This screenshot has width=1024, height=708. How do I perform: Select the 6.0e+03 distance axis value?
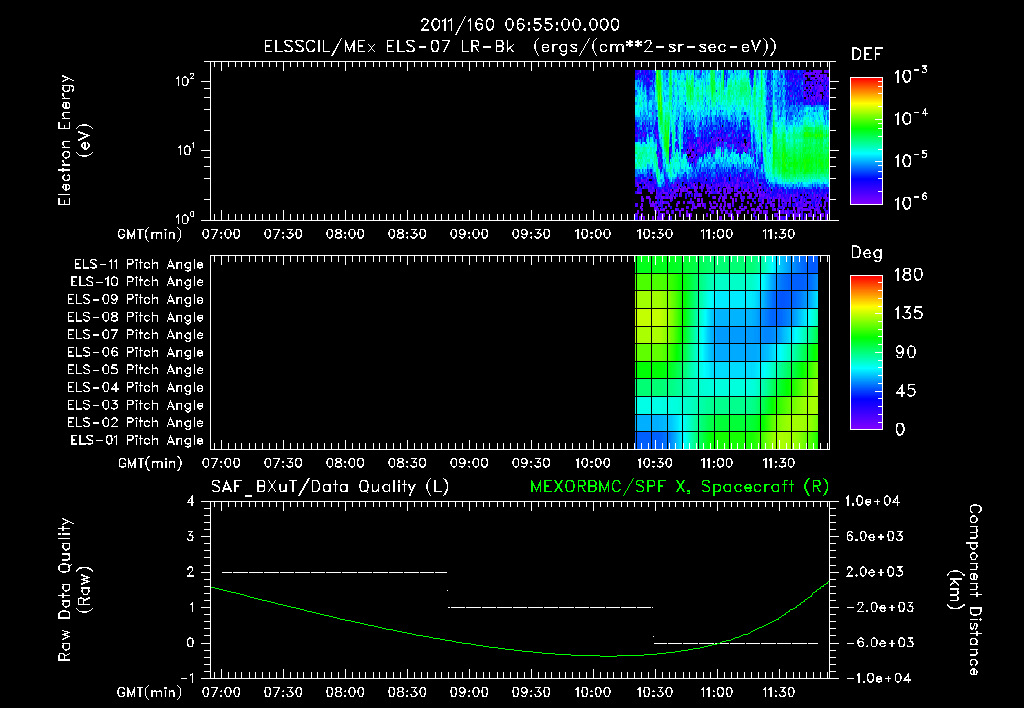875,537
